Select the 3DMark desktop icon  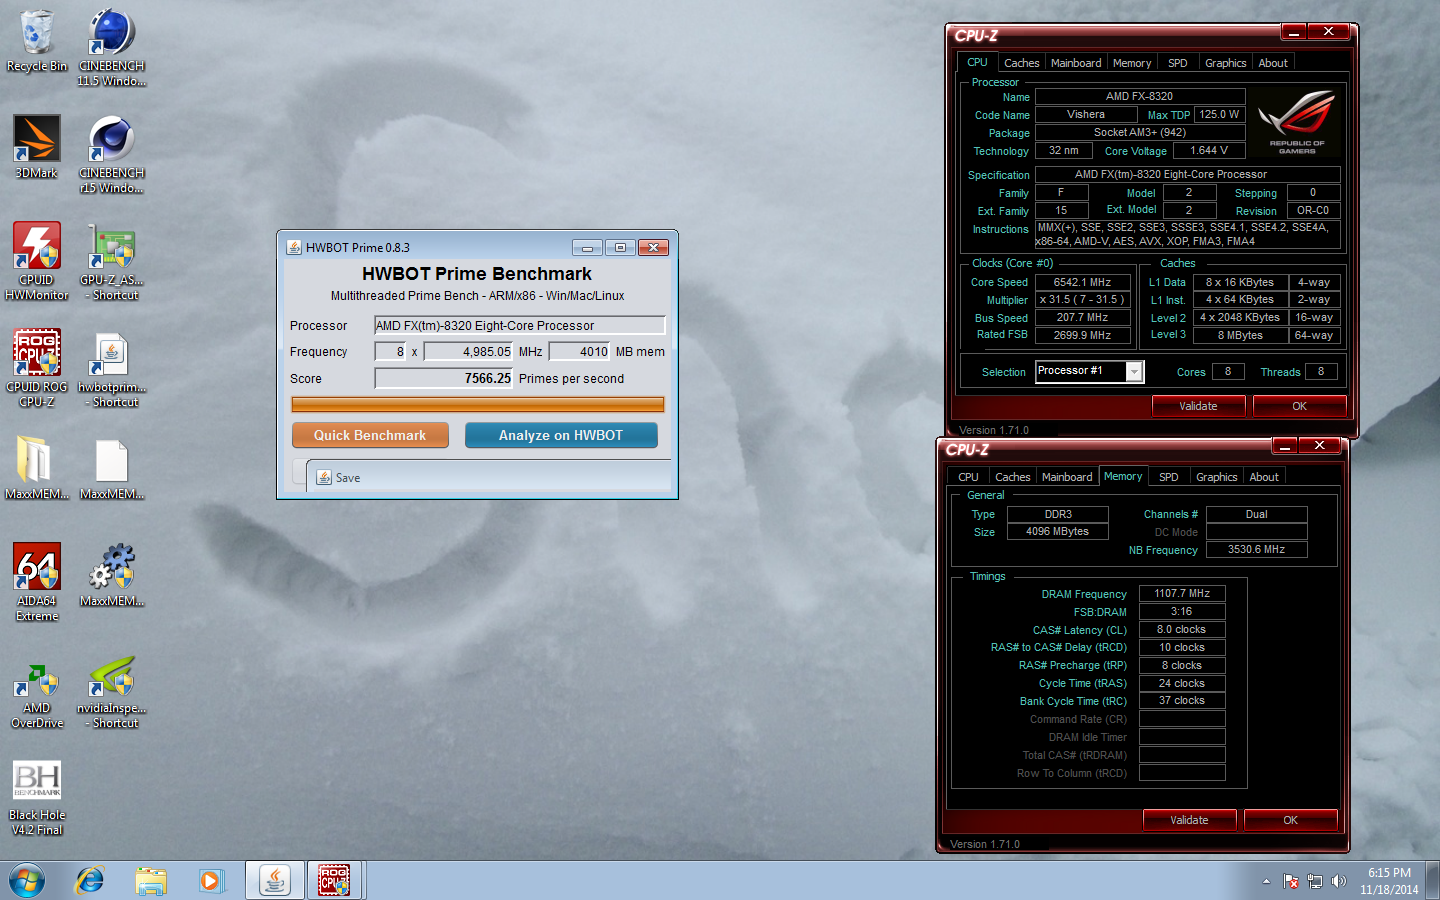[37, 147]
